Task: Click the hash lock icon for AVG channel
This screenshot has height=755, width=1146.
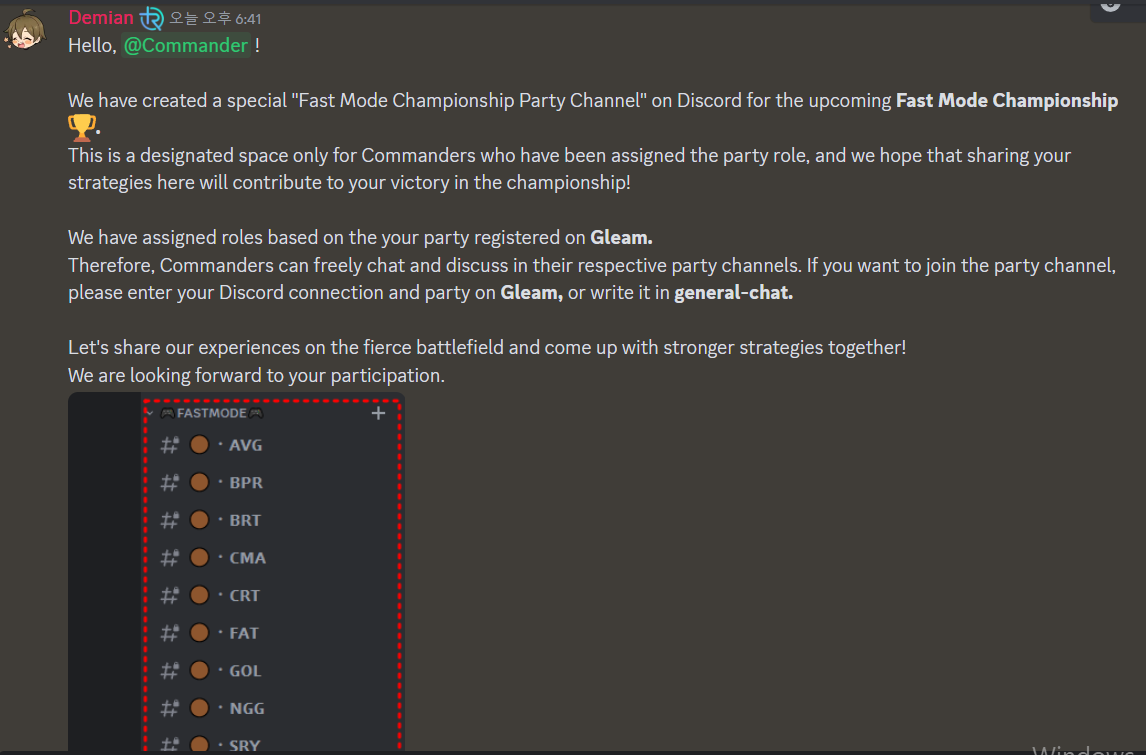Action: tap(170, 444)
